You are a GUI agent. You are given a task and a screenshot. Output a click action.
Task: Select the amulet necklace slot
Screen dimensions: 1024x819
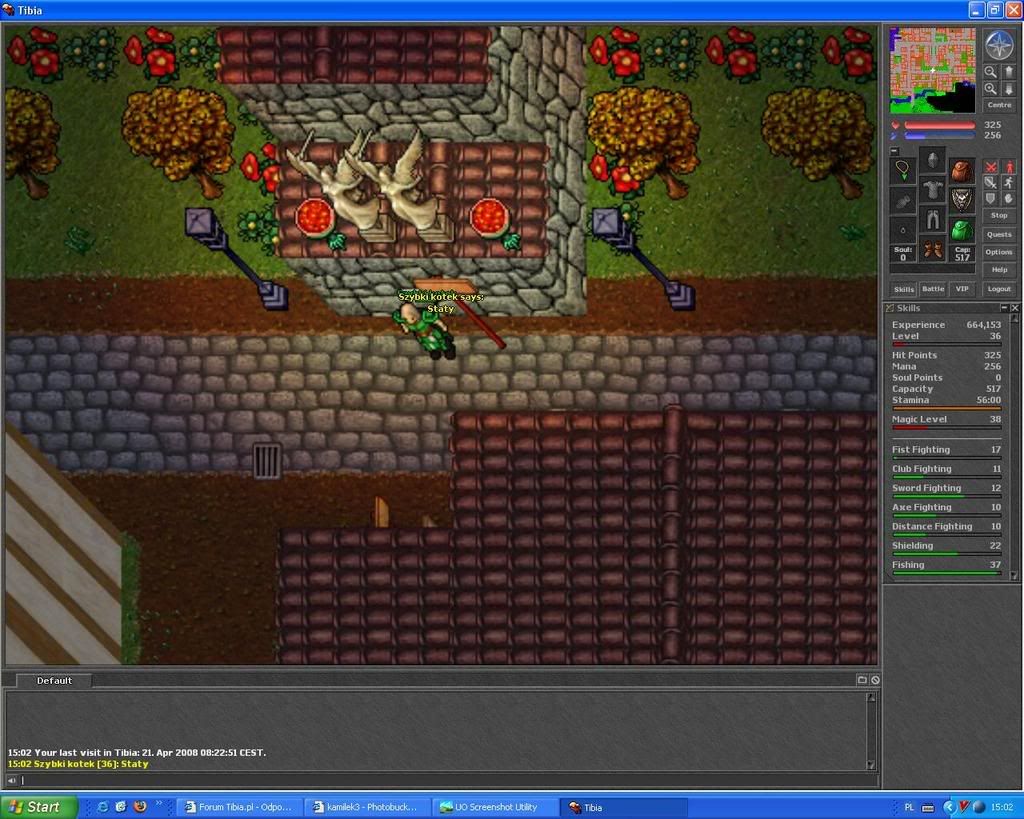pyautogui.click(x=903, y=170)
